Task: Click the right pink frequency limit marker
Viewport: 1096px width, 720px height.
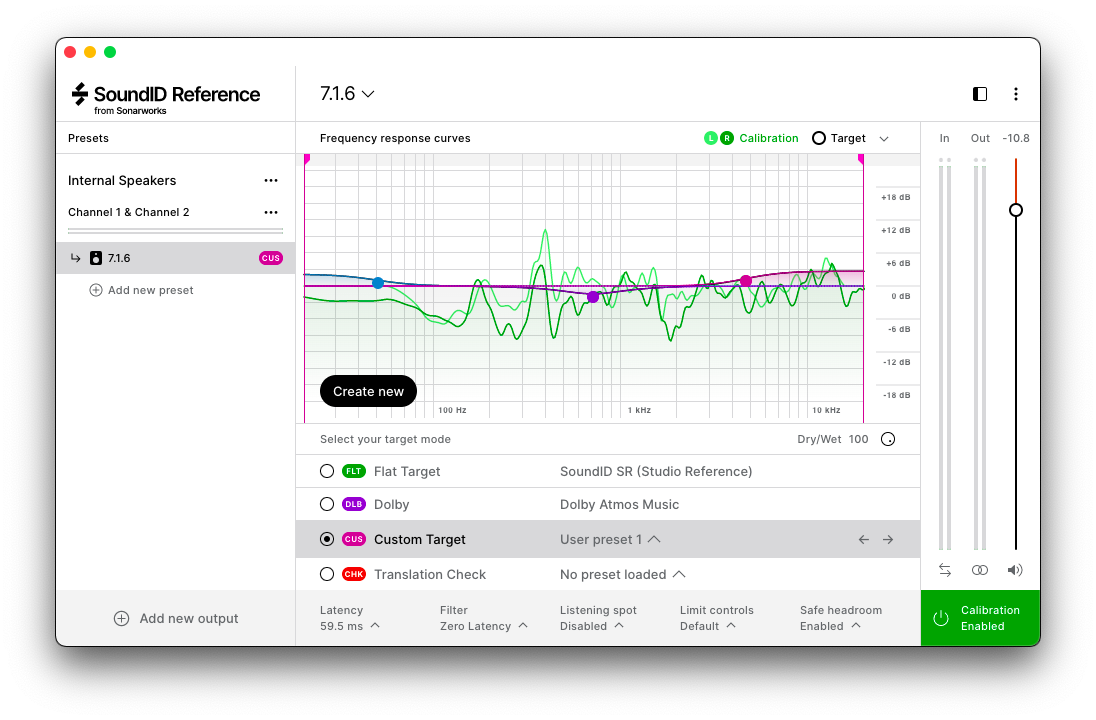Action: point(861,160)
